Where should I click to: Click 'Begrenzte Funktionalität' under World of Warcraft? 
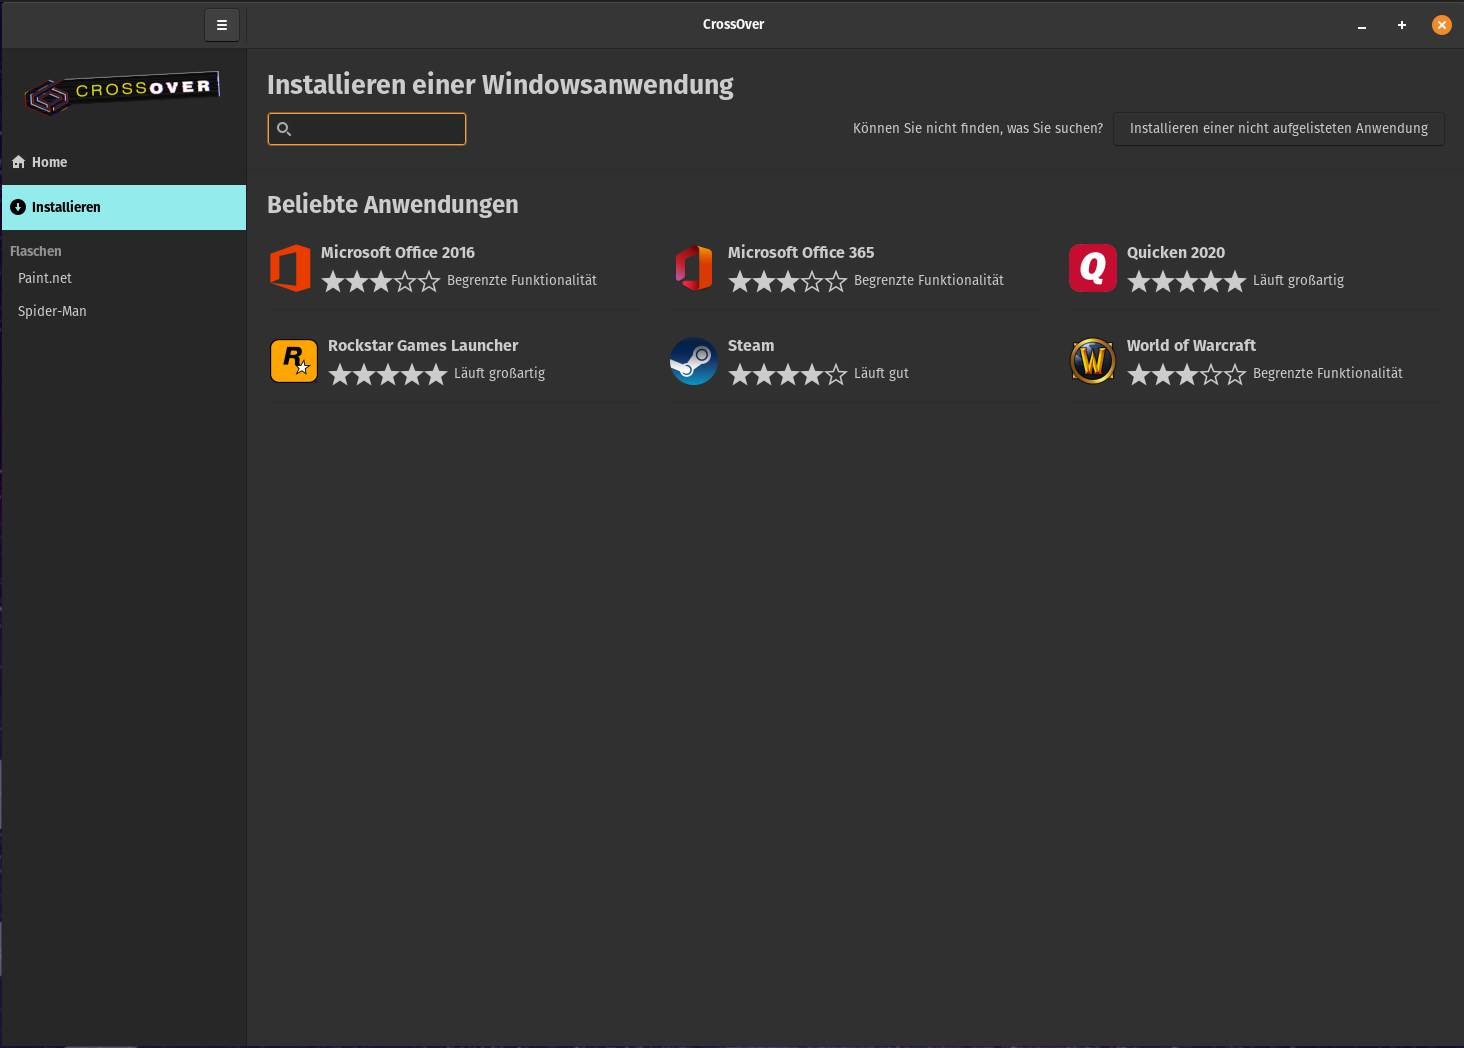[x=1327, y=374]
